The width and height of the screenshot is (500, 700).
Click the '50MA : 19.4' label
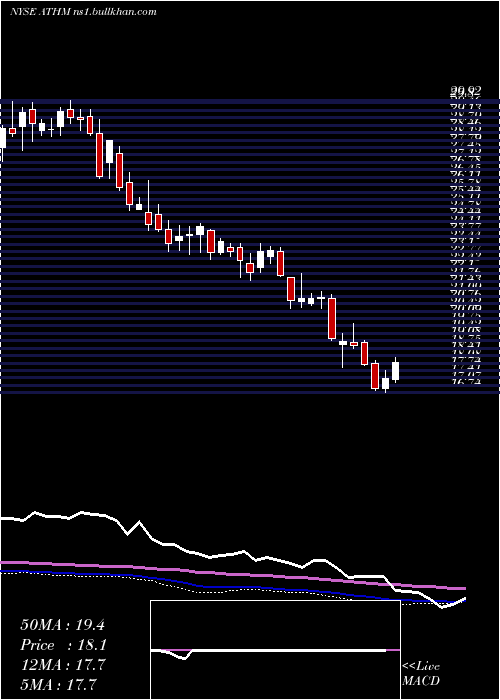pos(62,625)
